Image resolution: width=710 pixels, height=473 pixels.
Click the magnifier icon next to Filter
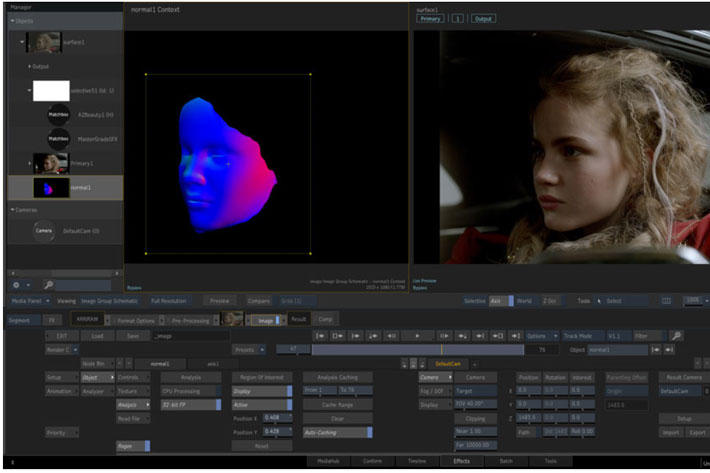pyautogui.click(x=676, y=336)
